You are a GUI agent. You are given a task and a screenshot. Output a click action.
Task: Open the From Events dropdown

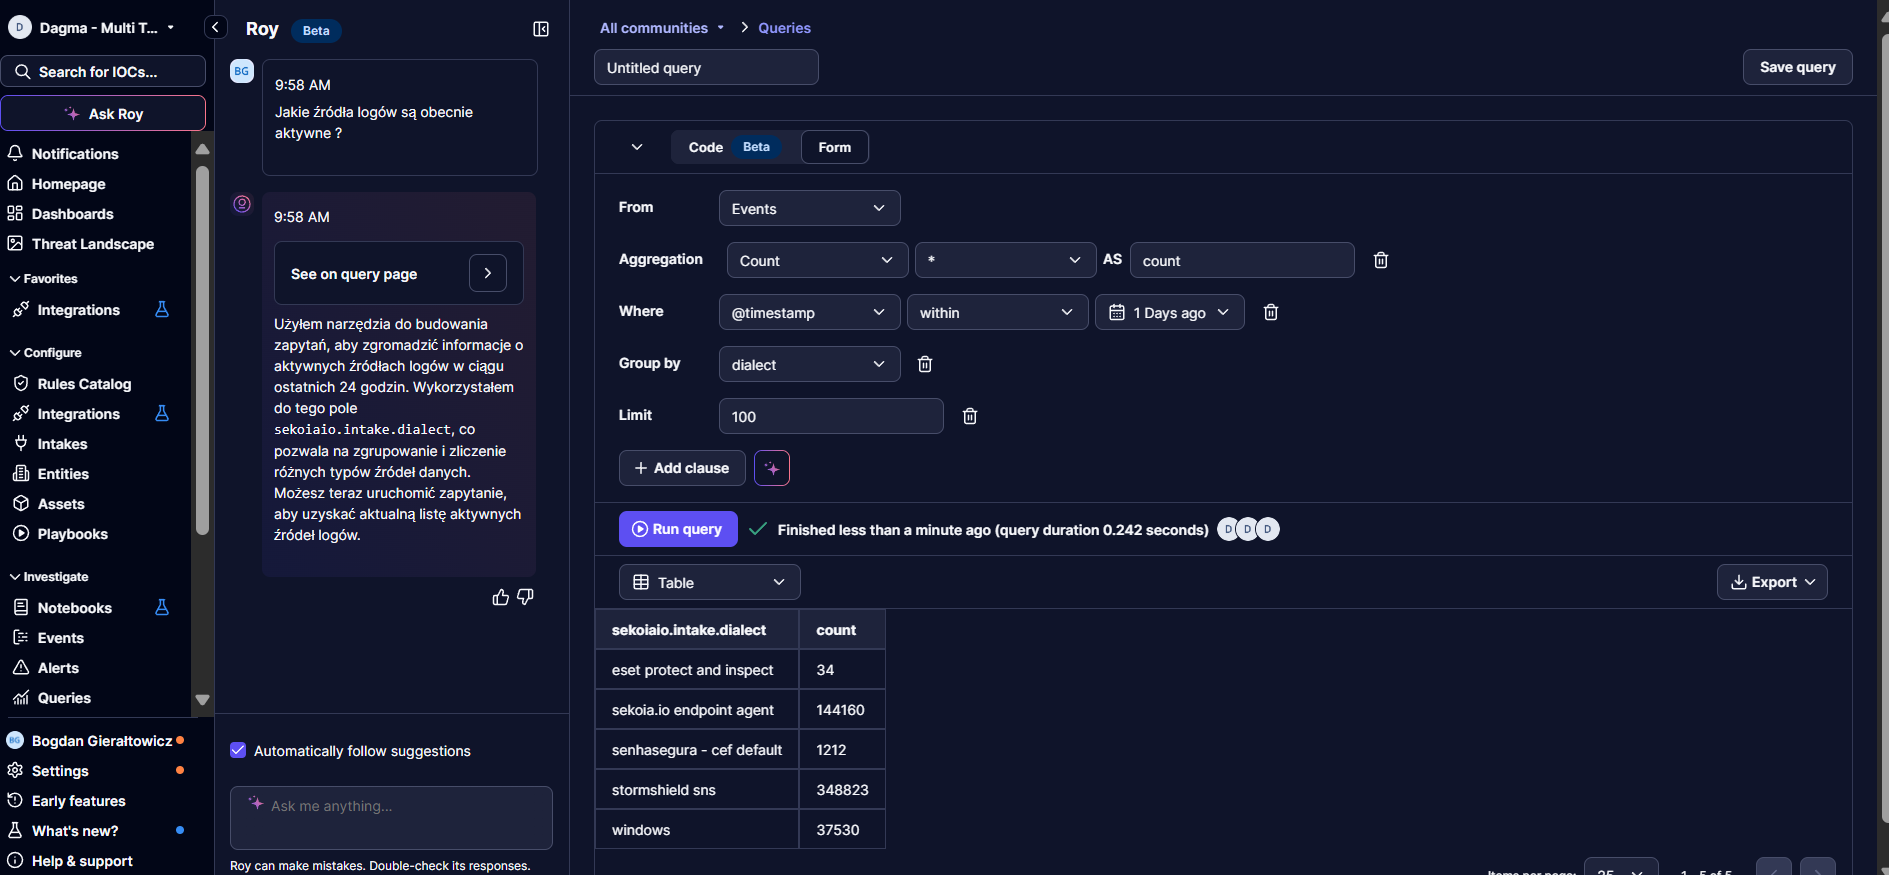pos(809,208)
